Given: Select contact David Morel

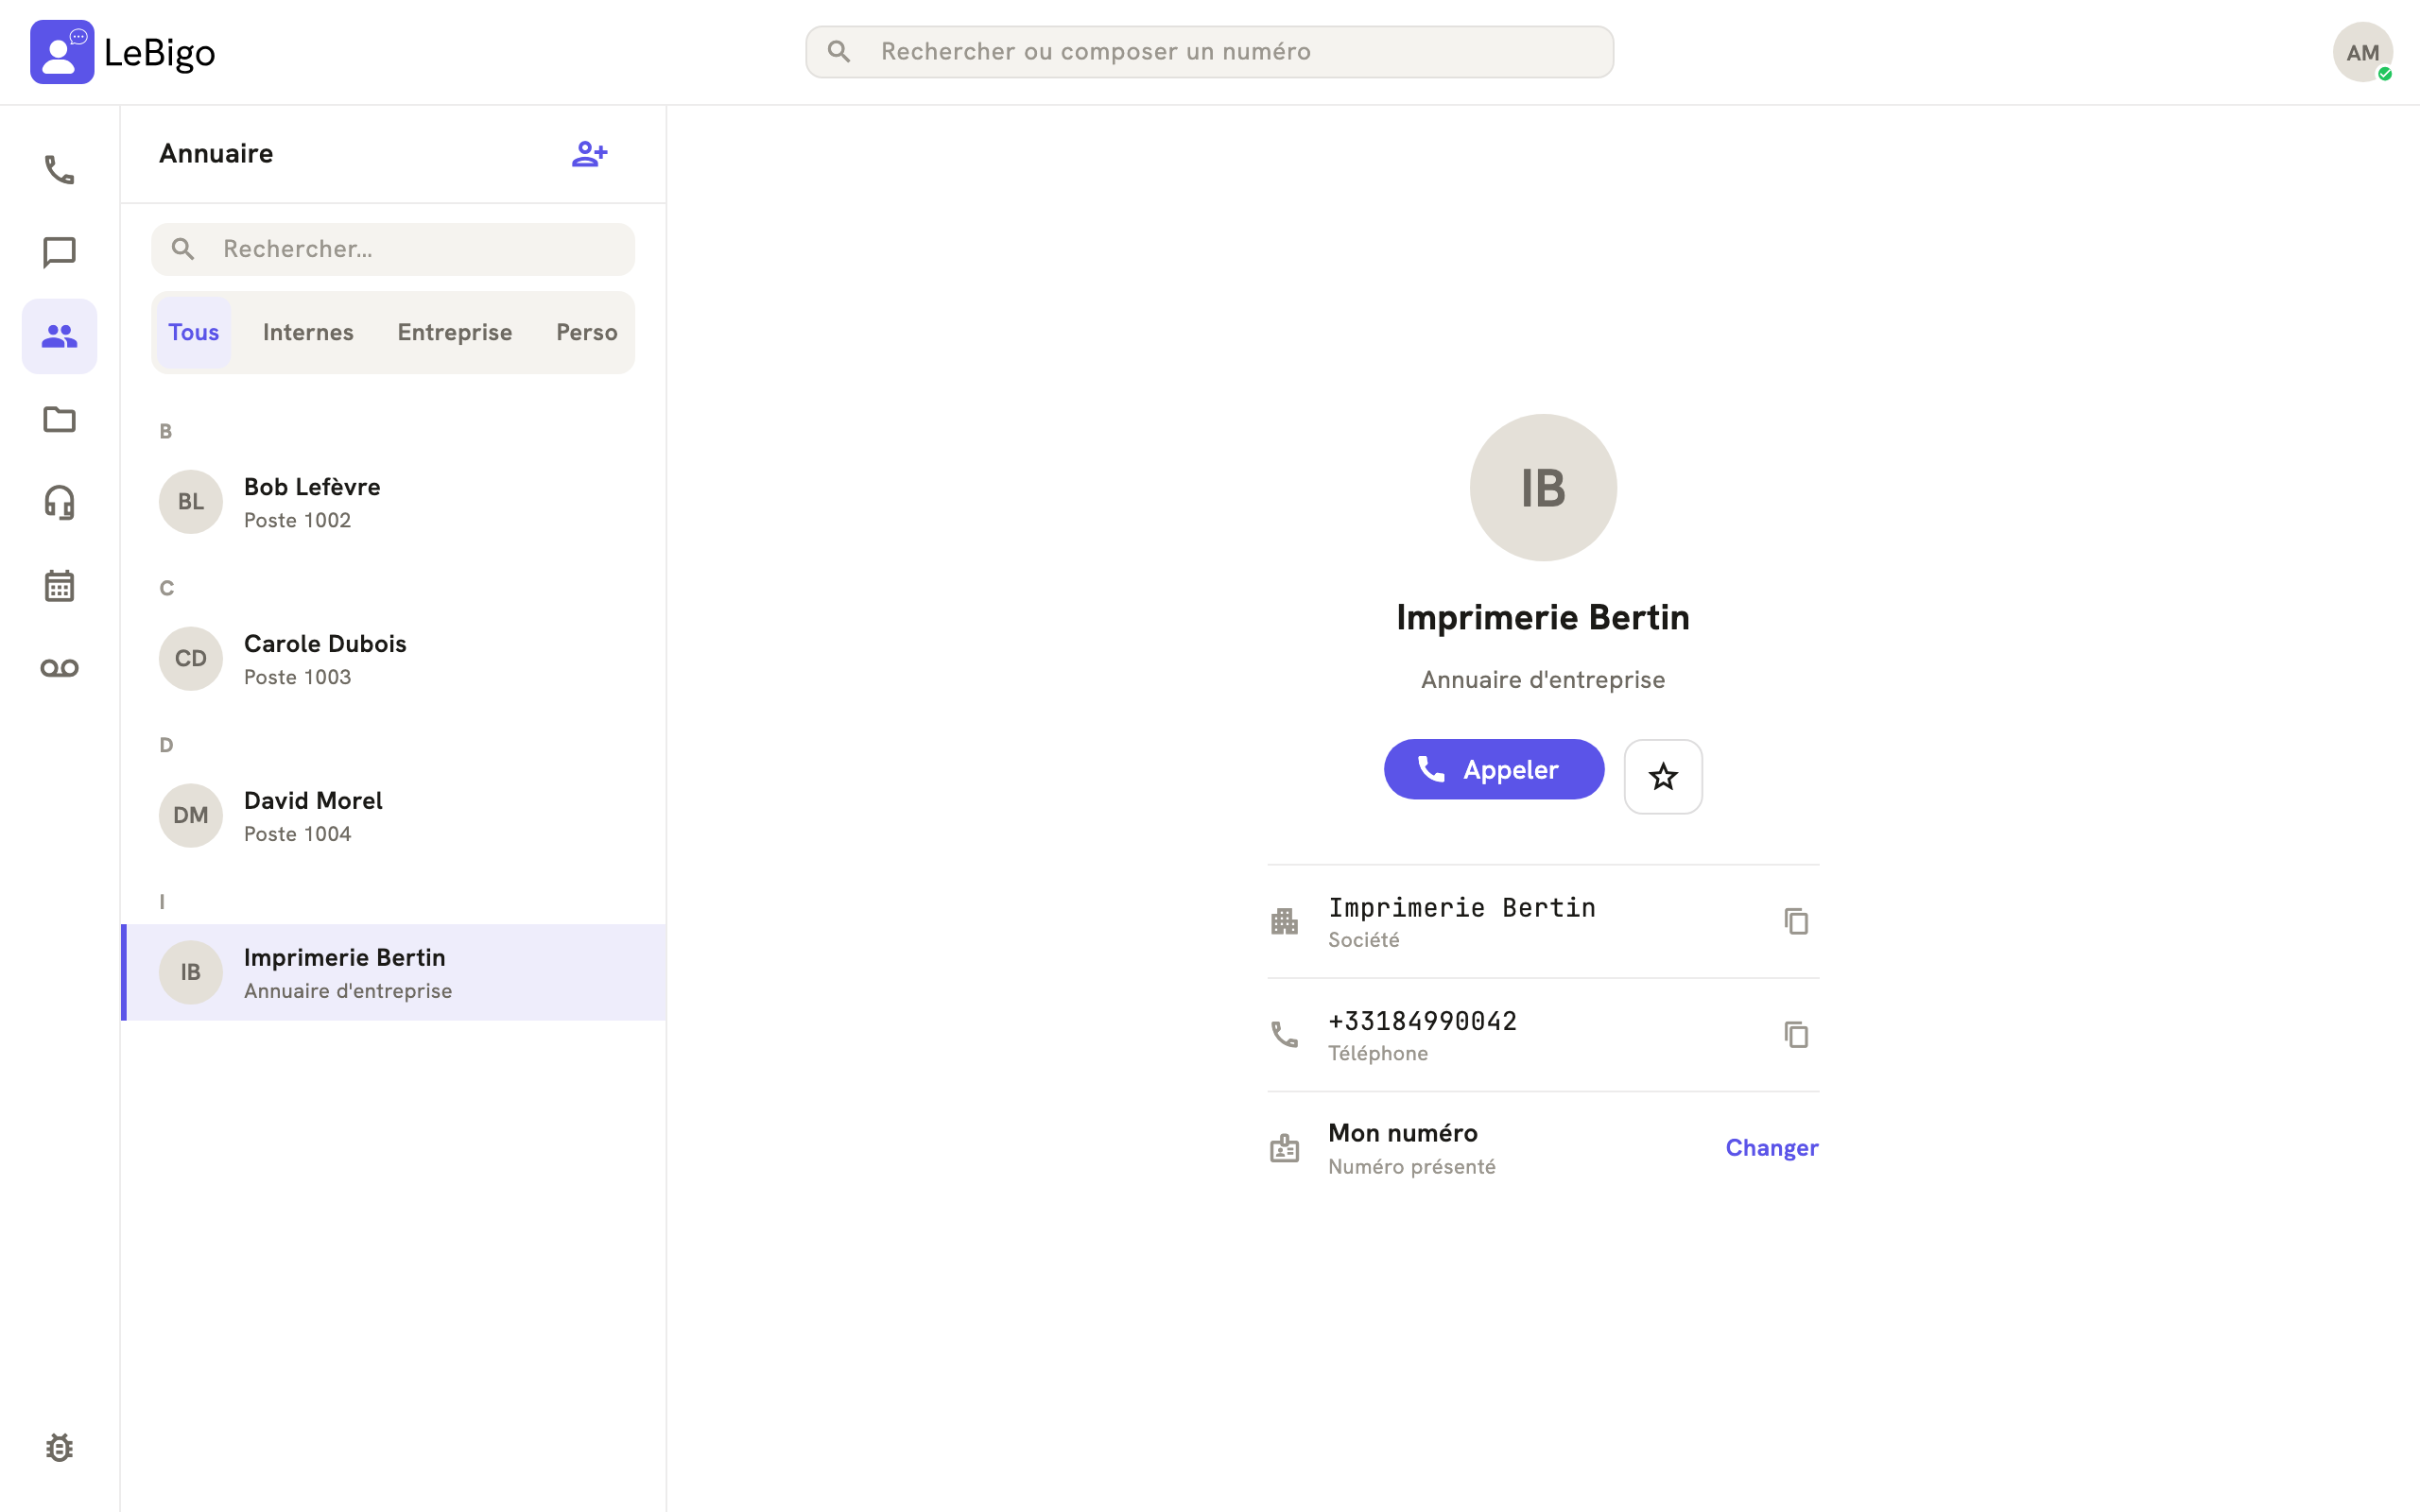Looking at the screenshot, I should pos(393,816).
